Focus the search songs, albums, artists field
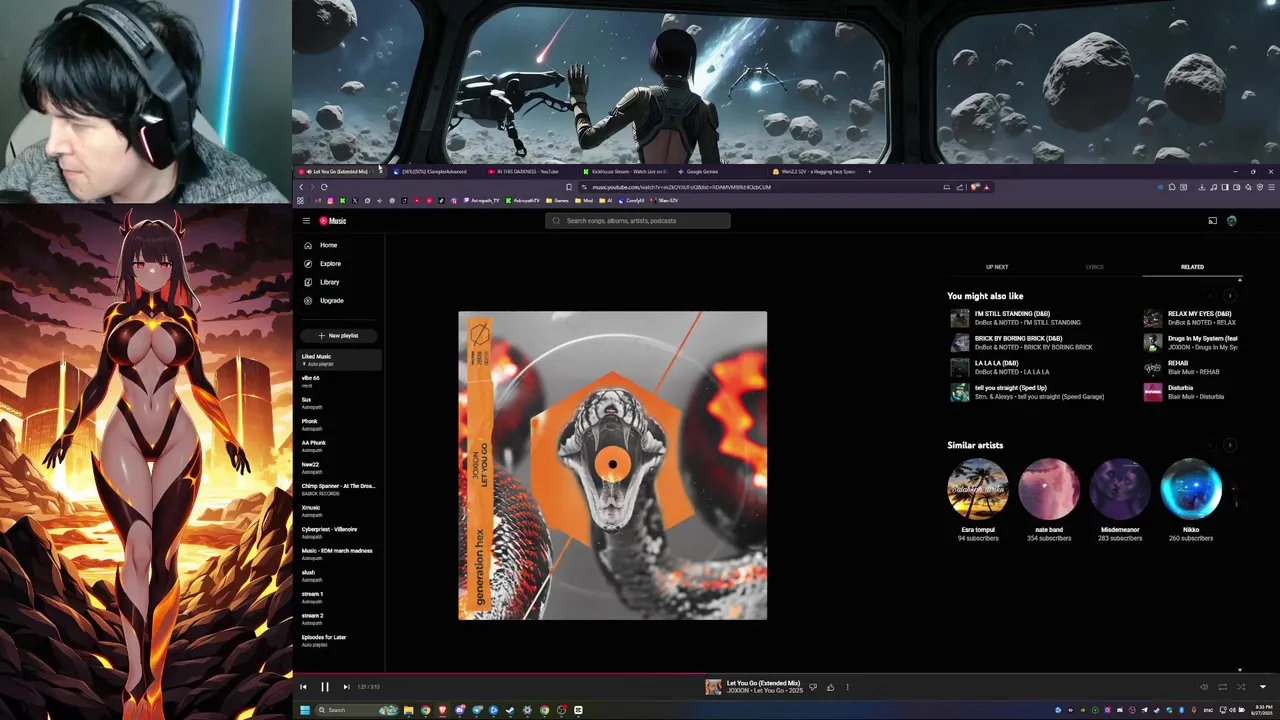This screenshot has width=1280, height=720. tap(638, 221)
